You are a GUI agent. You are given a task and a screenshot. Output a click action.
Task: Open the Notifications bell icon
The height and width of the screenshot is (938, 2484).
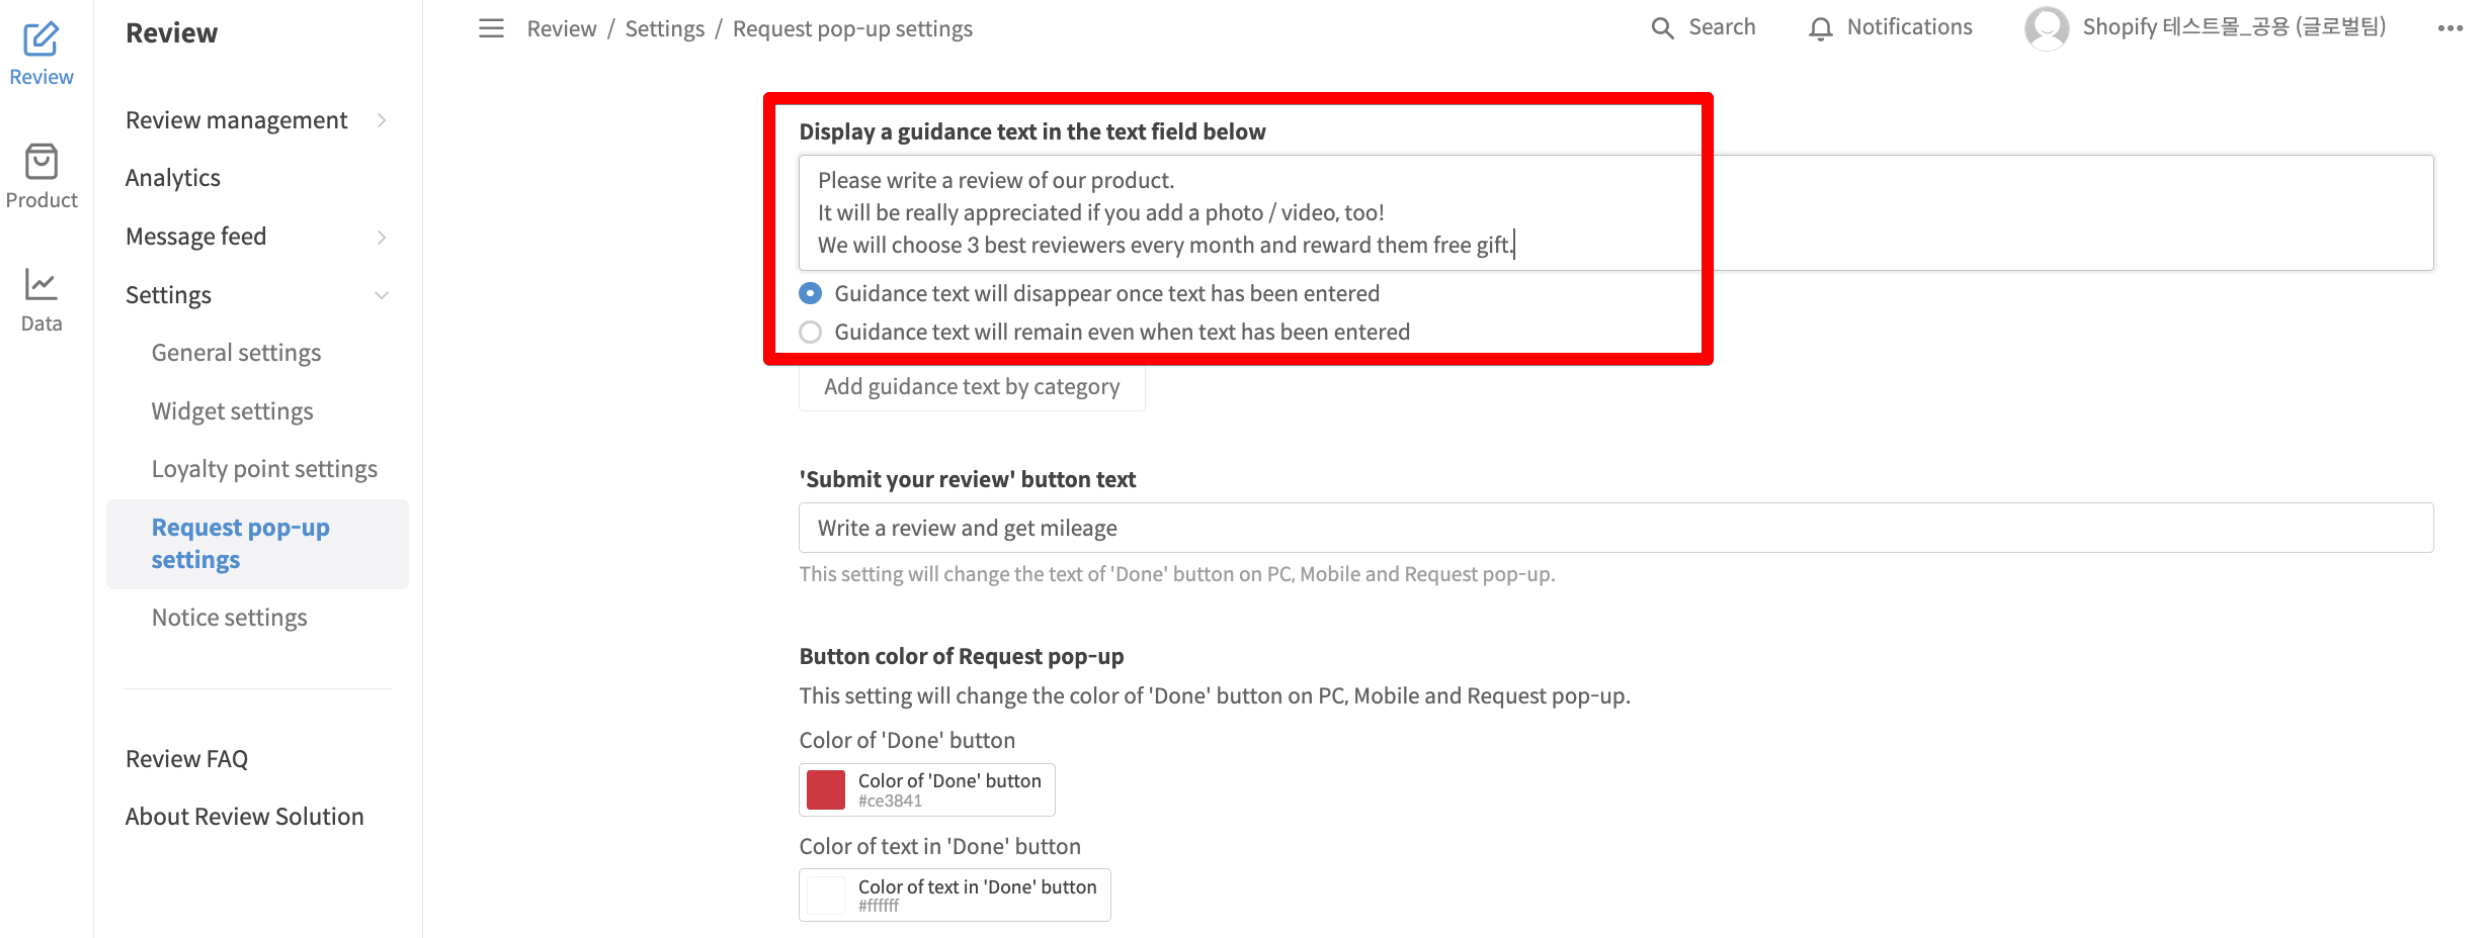1820,28
